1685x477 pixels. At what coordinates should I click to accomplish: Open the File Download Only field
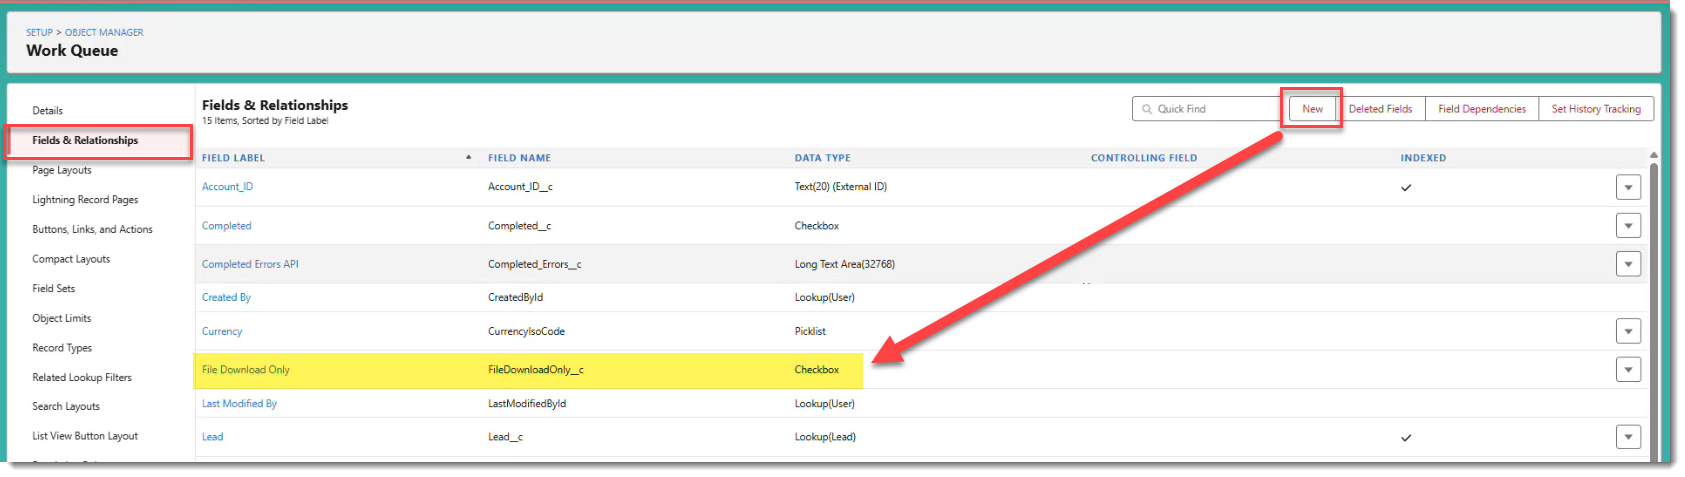click(246, 370)
